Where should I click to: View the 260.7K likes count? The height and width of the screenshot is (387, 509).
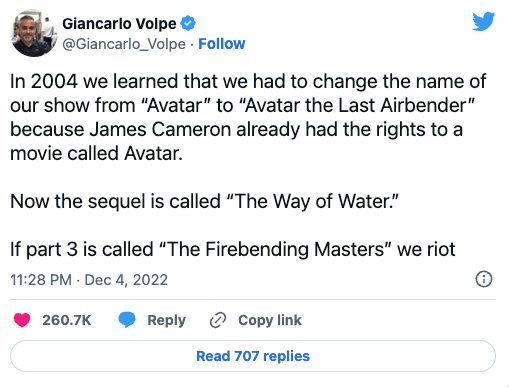click(67, 320)
